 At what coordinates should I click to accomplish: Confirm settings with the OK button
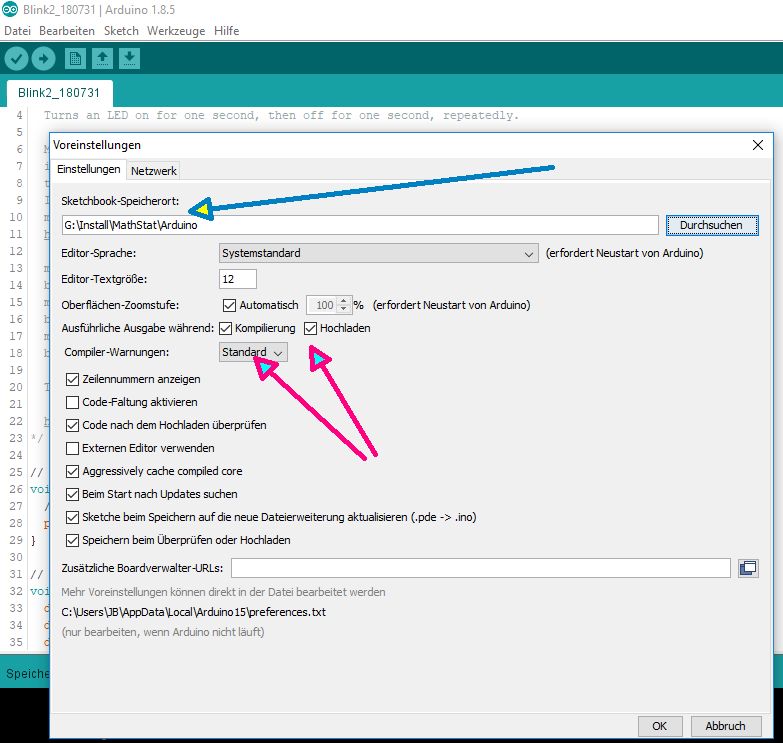coord(660,726)
